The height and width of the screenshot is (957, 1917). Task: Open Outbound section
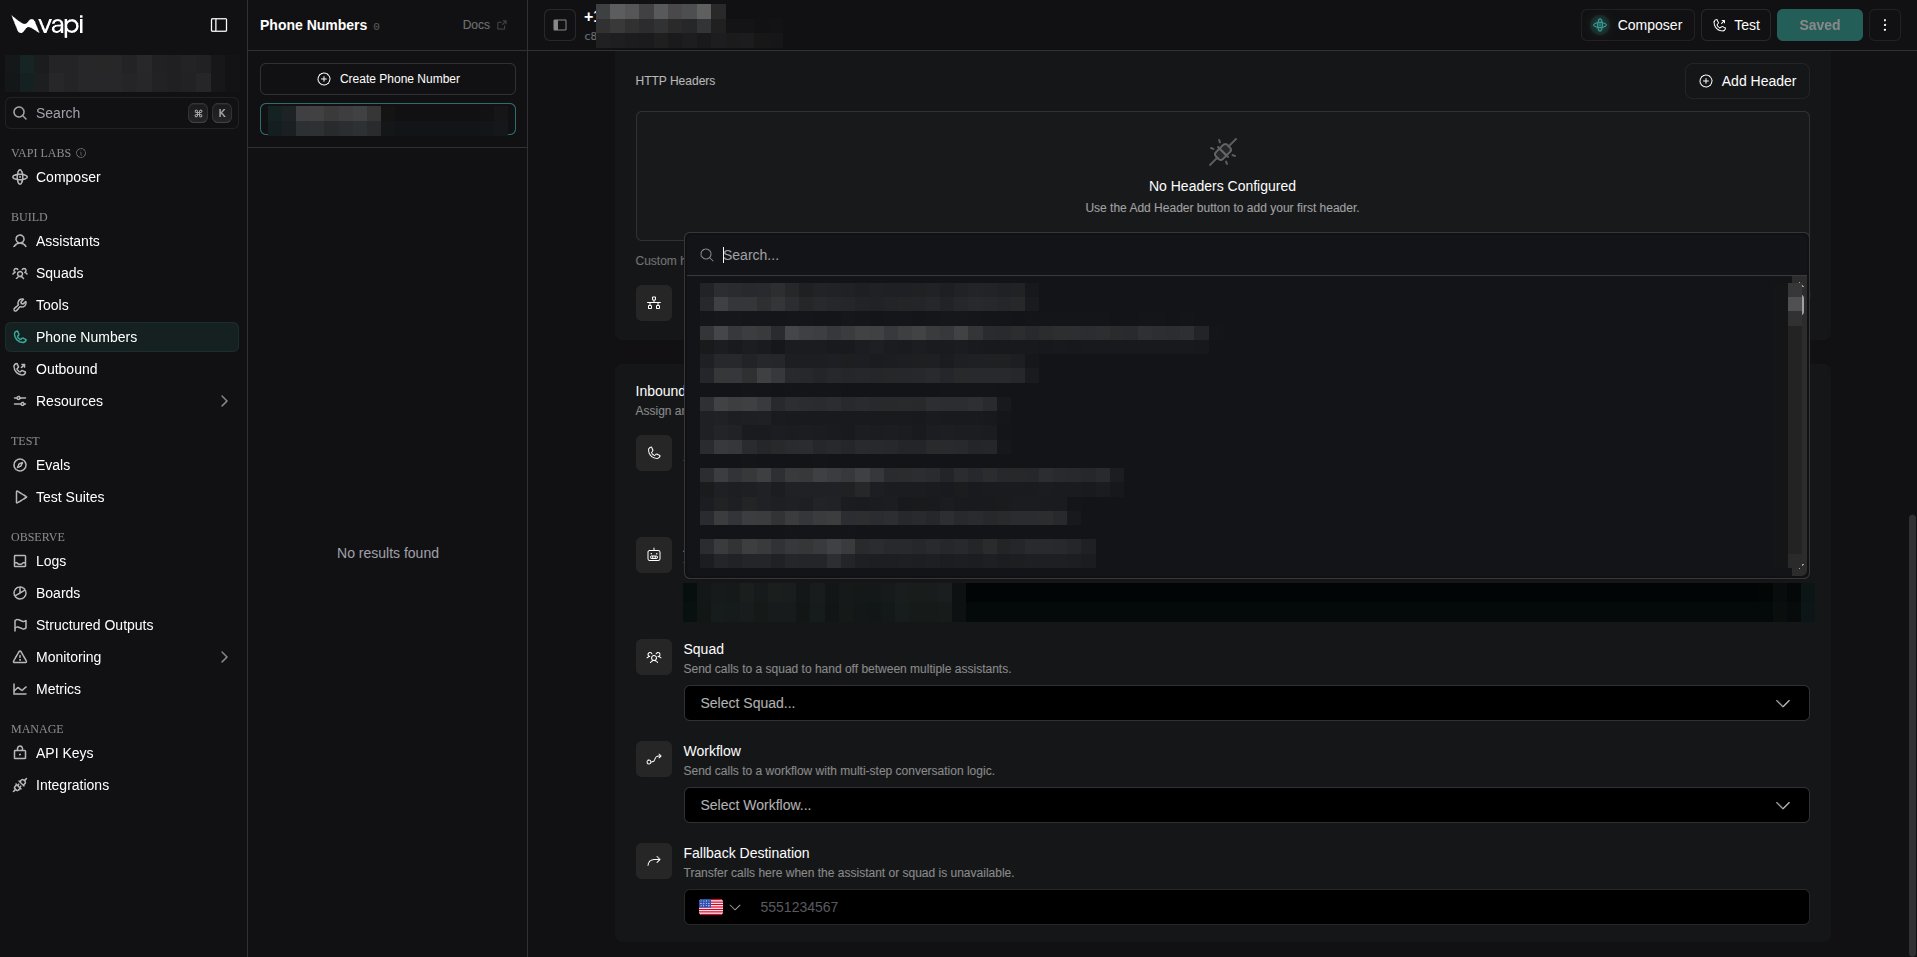(x=122, y=369)
